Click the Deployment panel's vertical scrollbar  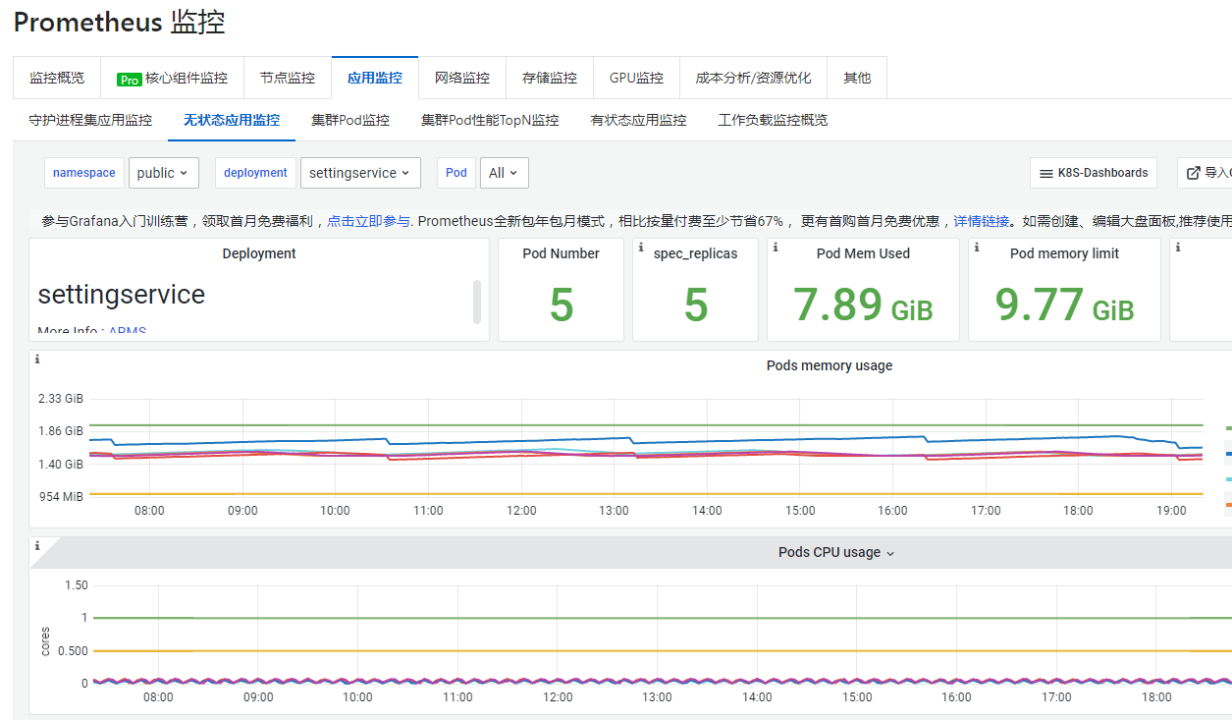(x=477, y=301)
